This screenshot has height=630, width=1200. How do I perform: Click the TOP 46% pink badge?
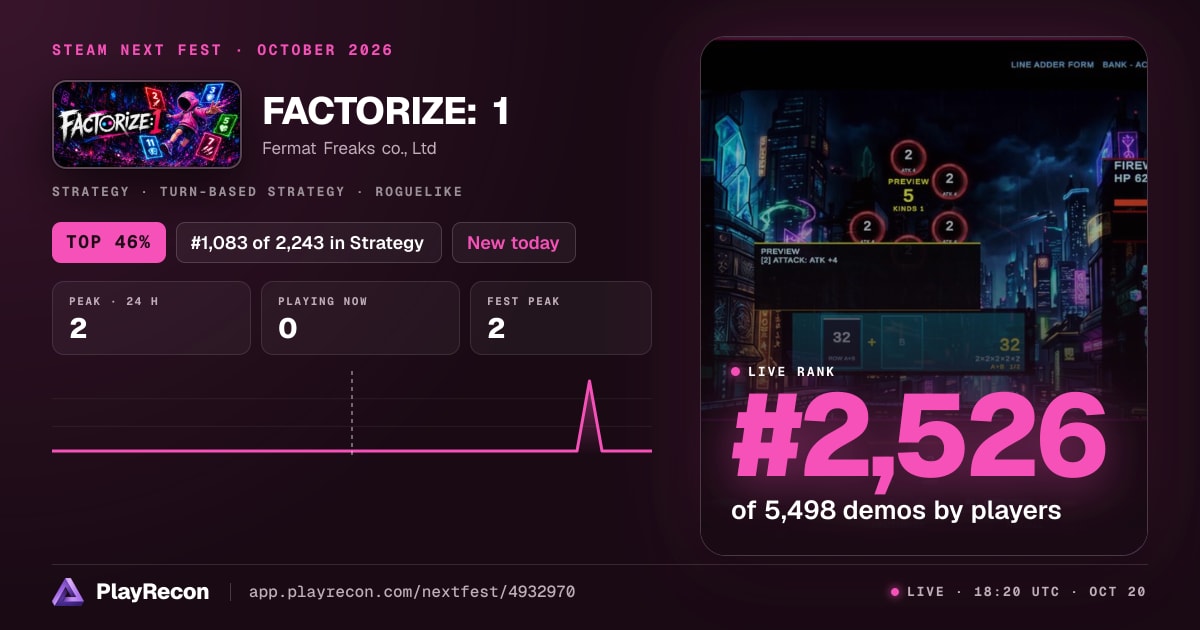coord(109,242)
